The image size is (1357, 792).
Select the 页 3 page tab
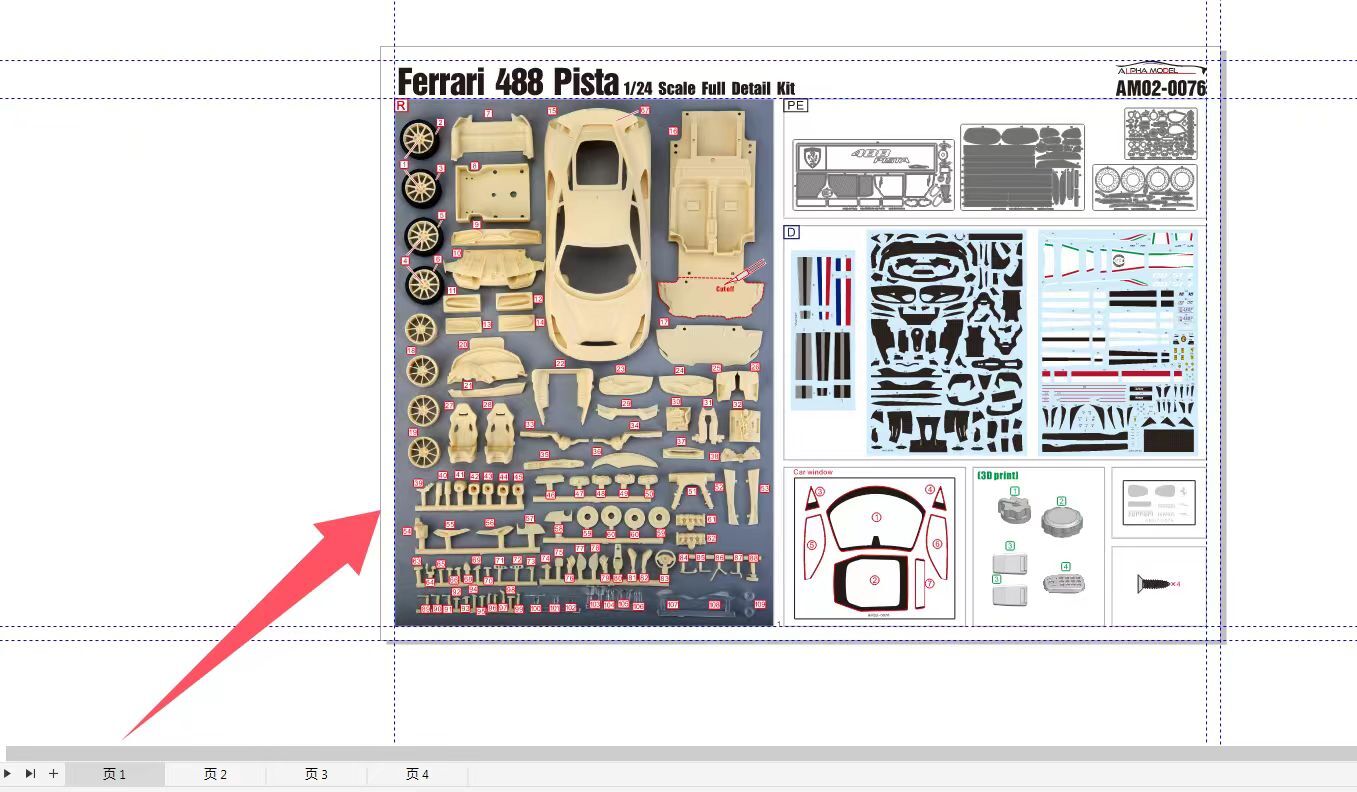[317, 774]
